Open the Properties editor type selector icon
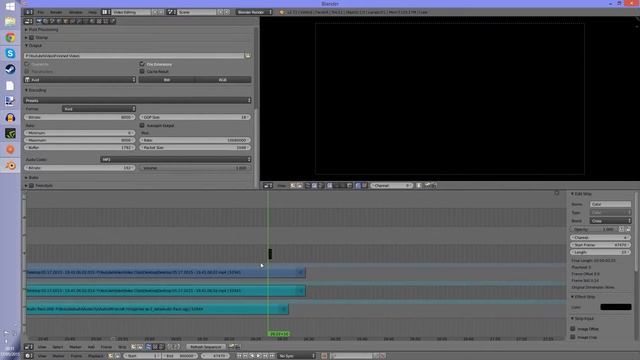This screenshot has width=640, height=360. [x=28, y=21]
